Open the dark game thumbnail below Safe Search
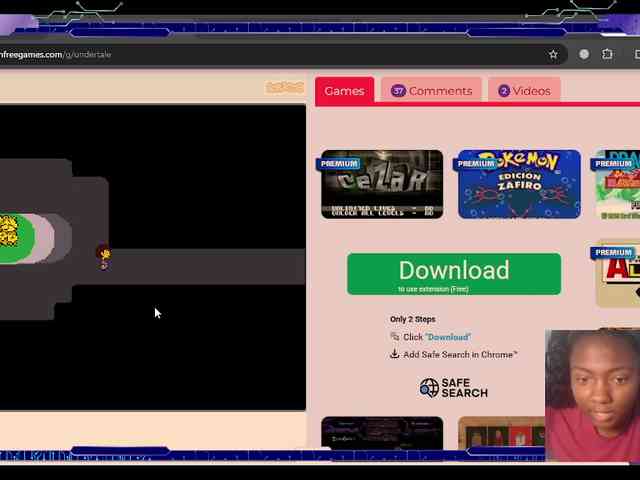Screen dimensions: 640x480 pyautogui.click(x=382, y=433)
